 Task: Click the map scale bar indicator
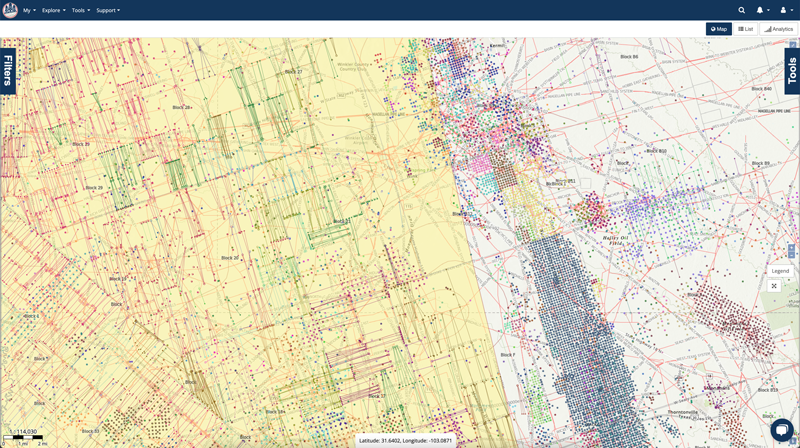point(25,436)
